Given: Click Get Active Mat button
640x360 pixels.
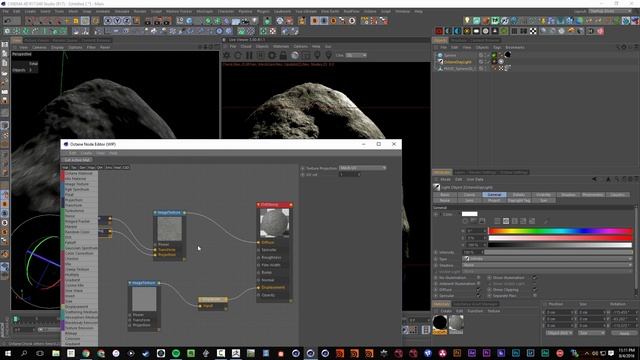Looking at the screenshot, I should [77, 160].
